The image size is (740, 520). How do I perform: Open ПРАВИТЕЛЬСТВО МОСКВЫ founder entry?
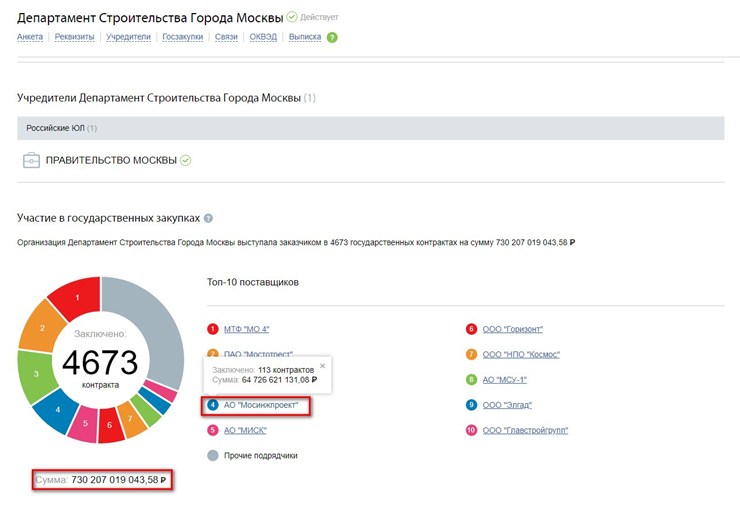[111, 160]
